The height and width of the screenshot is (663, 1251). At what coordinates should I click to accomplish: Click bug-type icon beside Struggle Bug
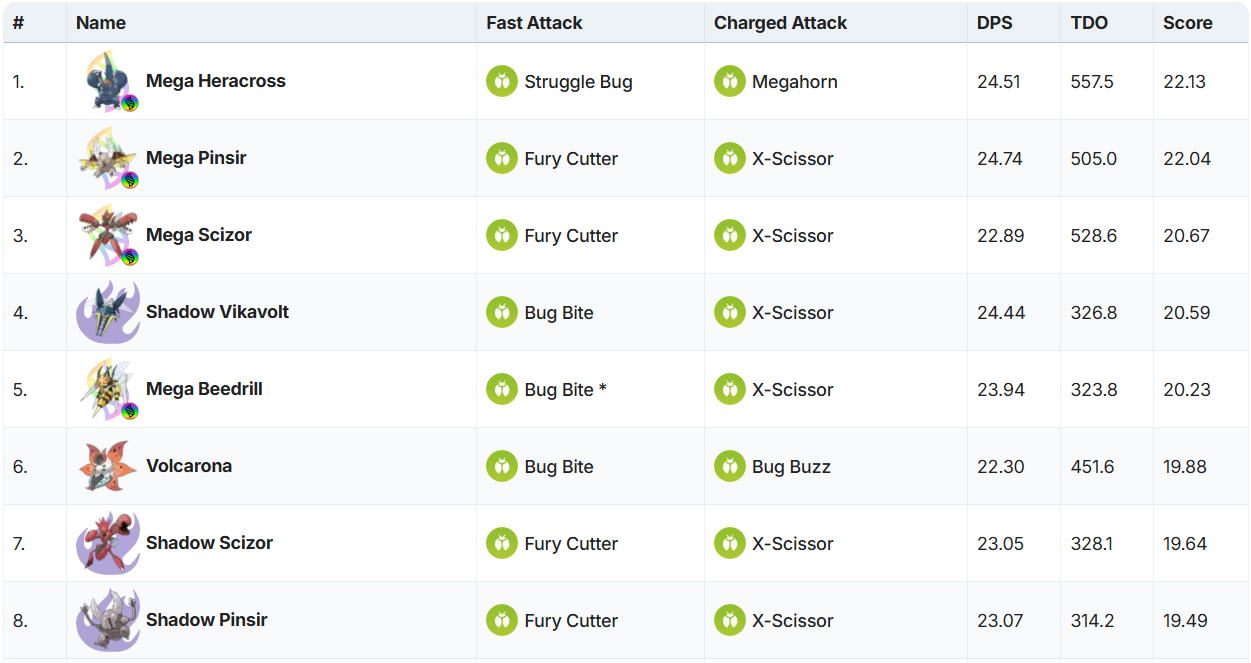(502, 81)
